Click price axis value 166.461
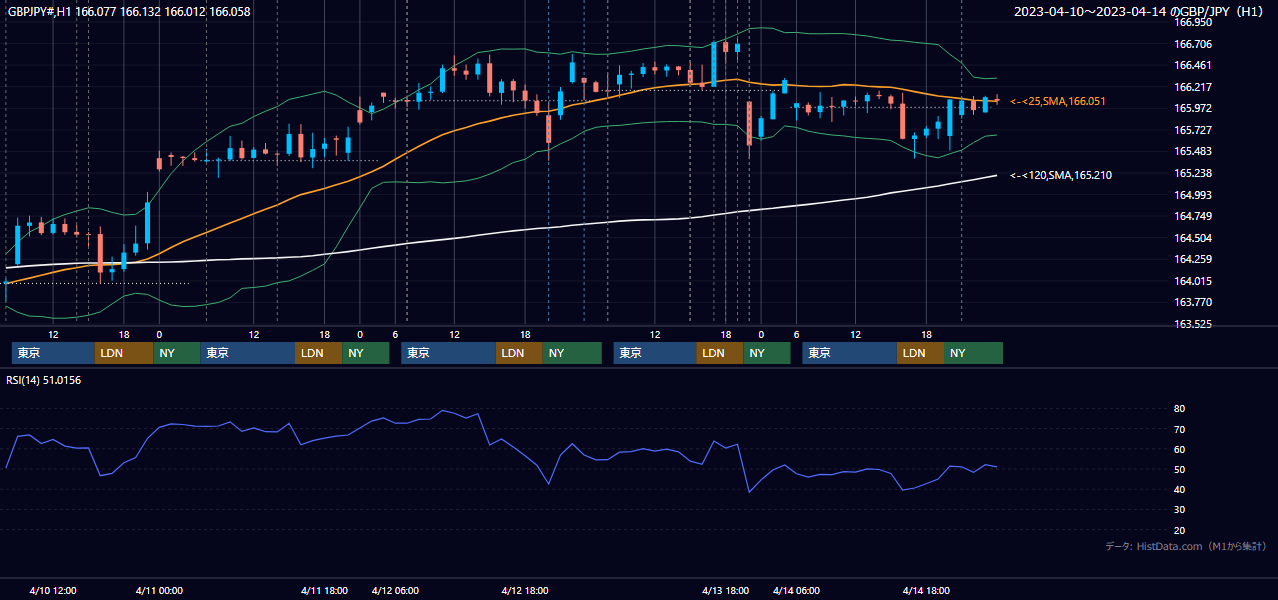 pos(1192,65)
